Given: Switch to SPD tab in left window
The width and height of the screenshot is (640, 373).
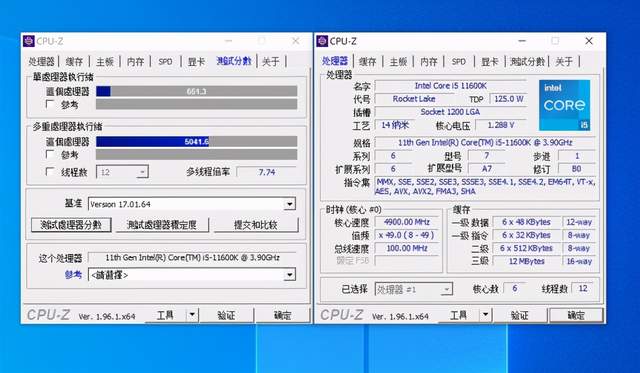Looking at the screenshot, I should (165, 62).
